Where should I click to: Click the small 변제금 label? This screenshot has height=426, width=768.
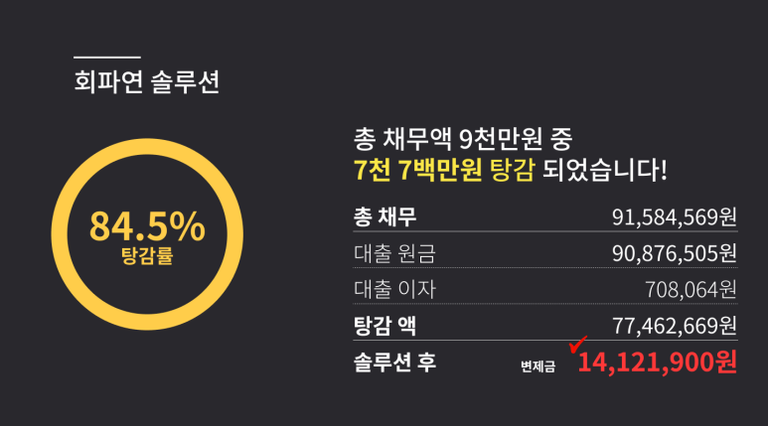click(538, 366)
